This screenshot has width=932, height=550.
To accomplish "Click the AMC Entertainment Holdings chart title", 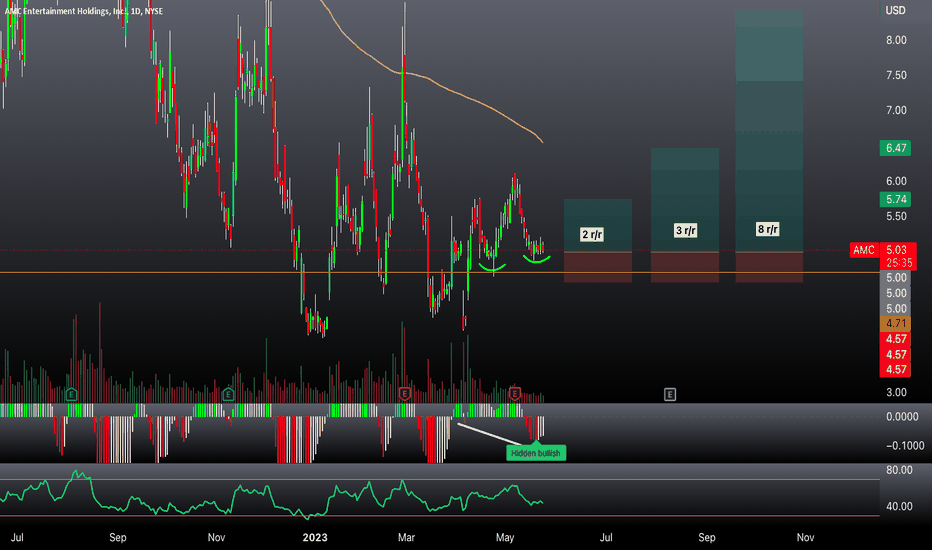I will 84,11.
